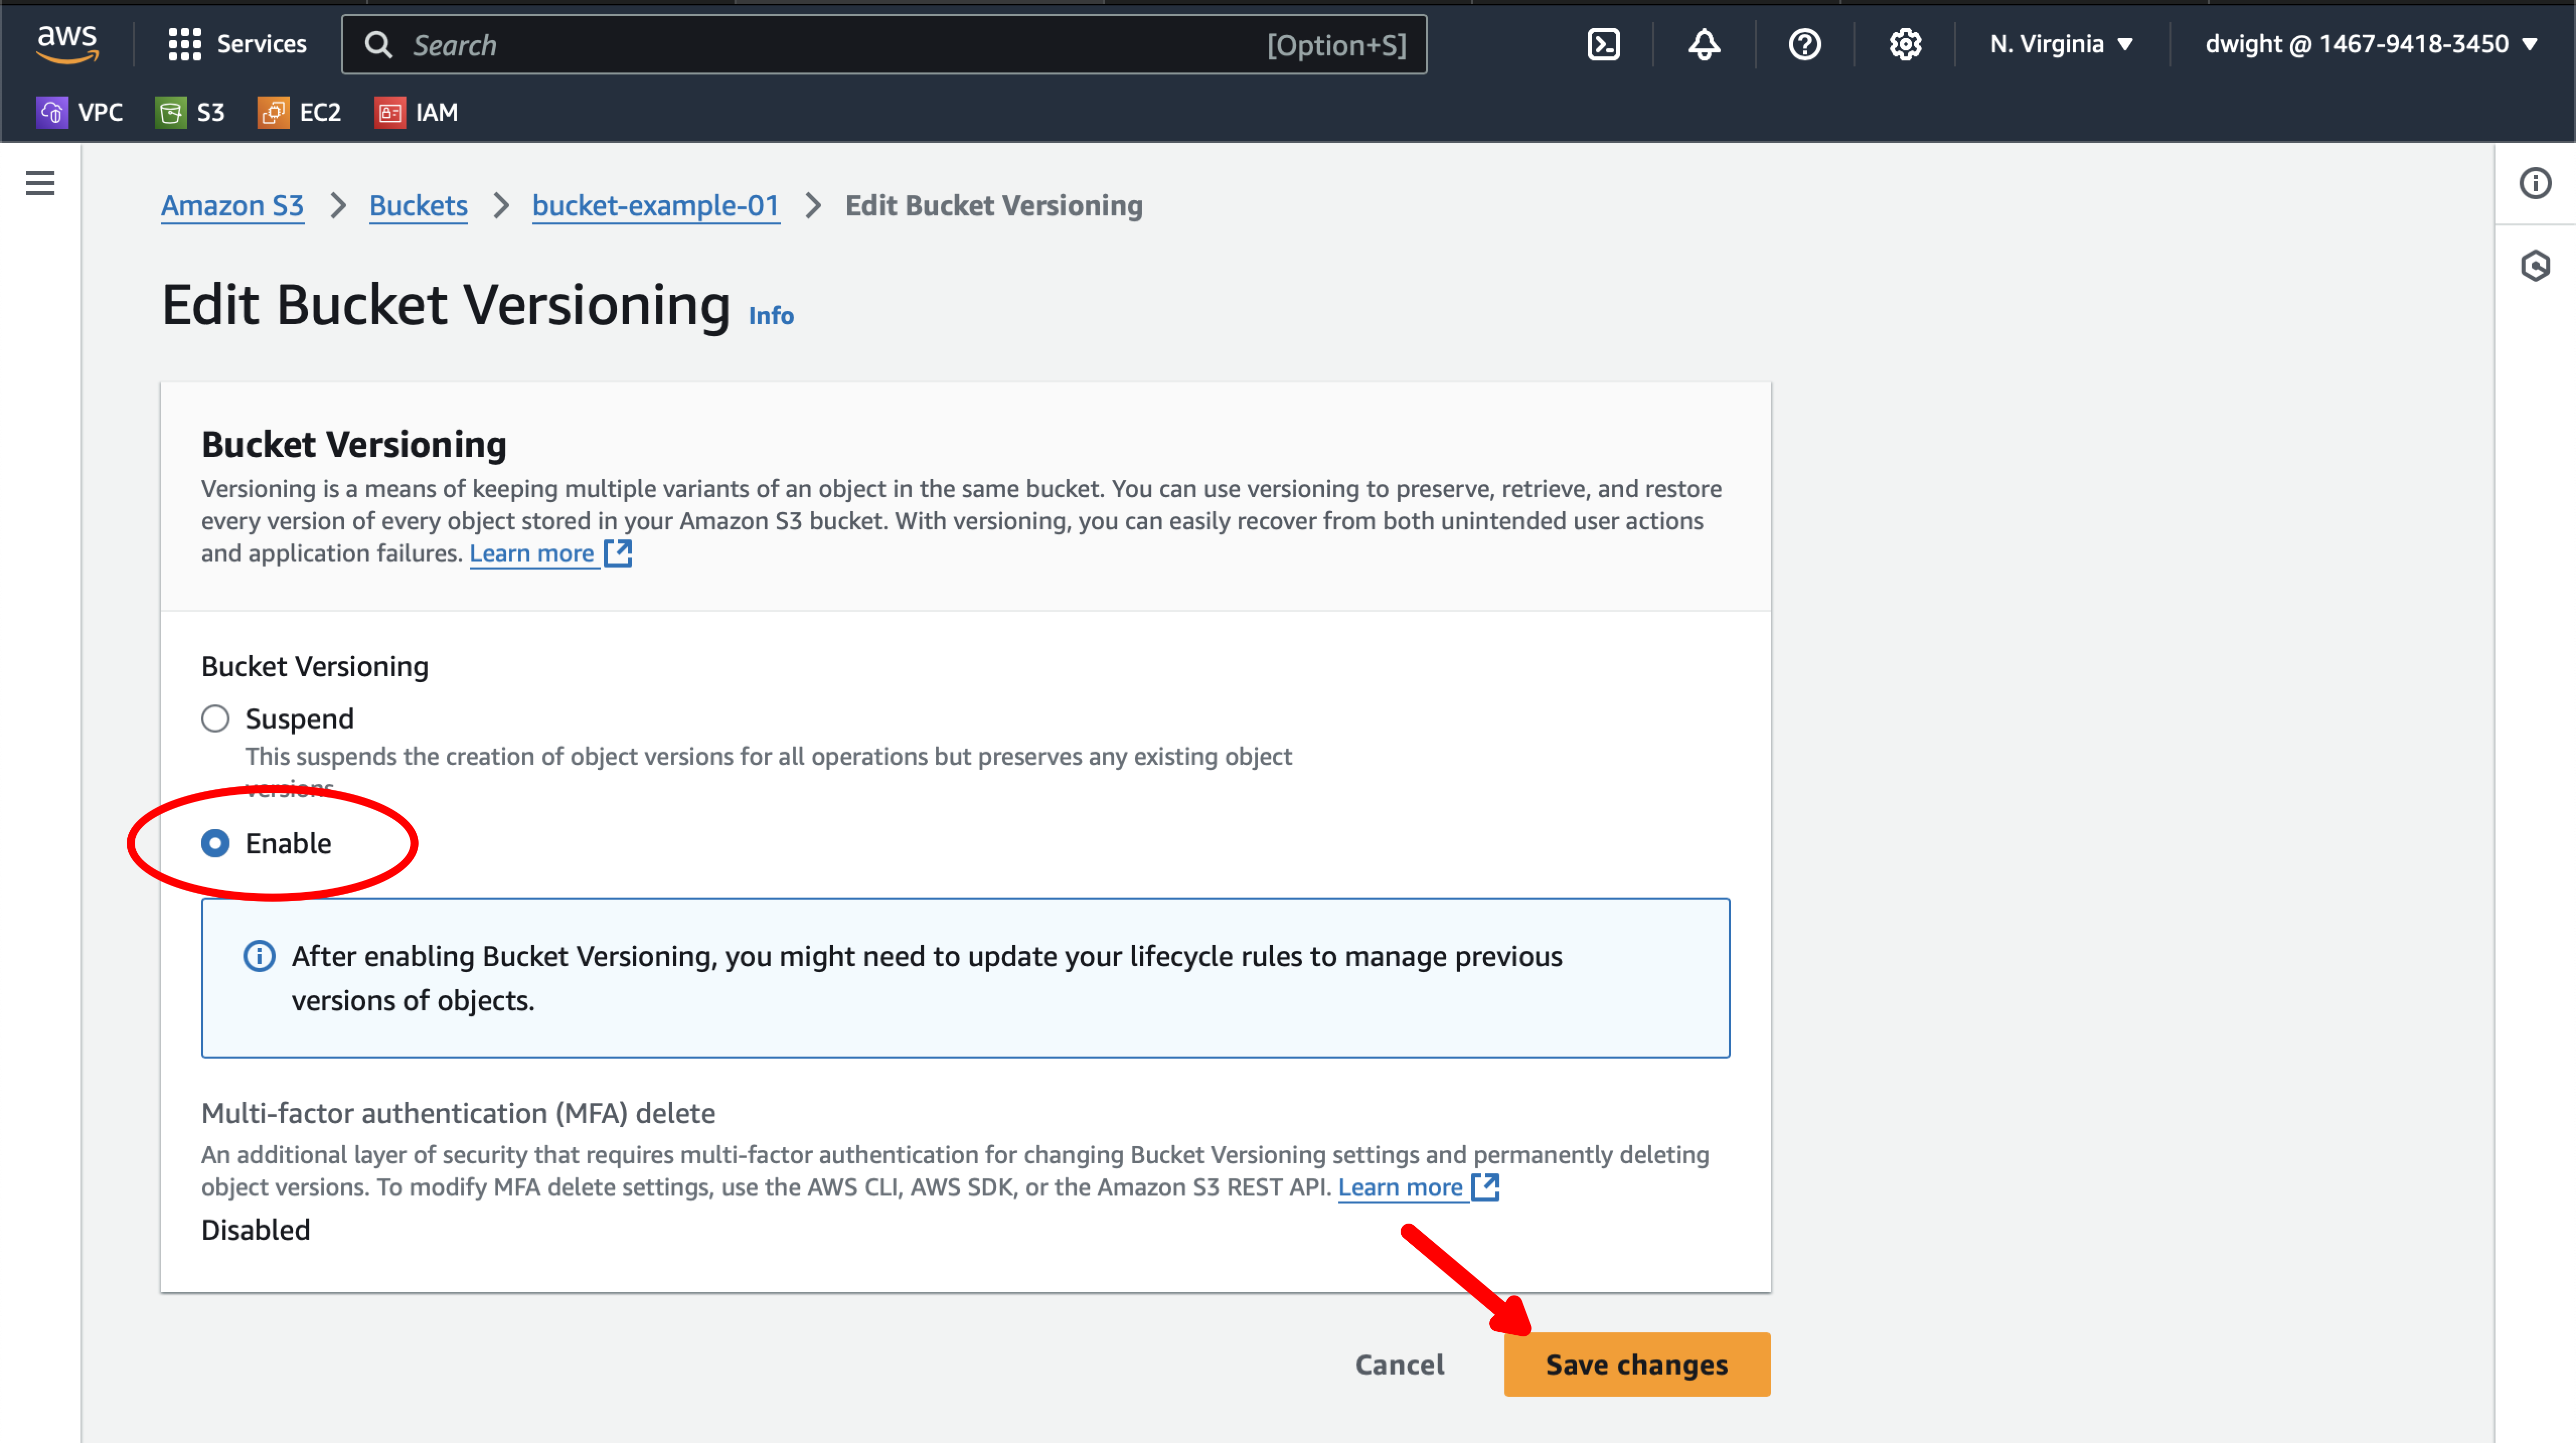Screen dimensions: 2576x1443
Task: Open the notifications bell
Action: [x=1703, y=44]
